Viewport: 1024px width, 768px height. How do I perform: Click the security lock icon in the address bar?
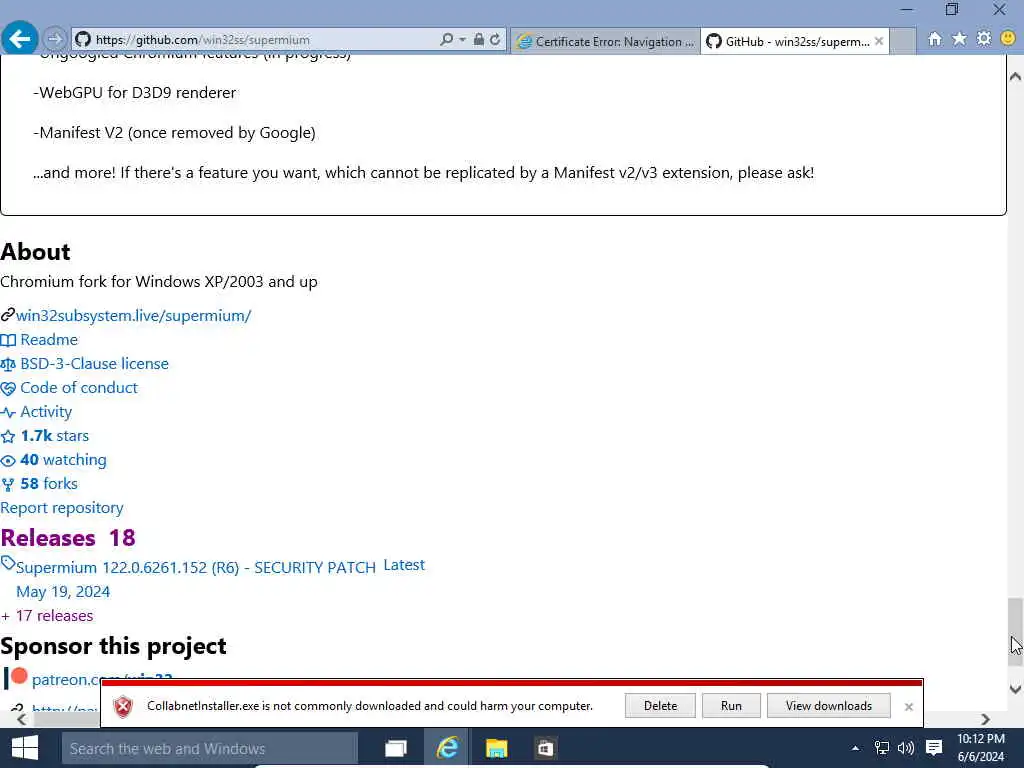coord(479,39)
